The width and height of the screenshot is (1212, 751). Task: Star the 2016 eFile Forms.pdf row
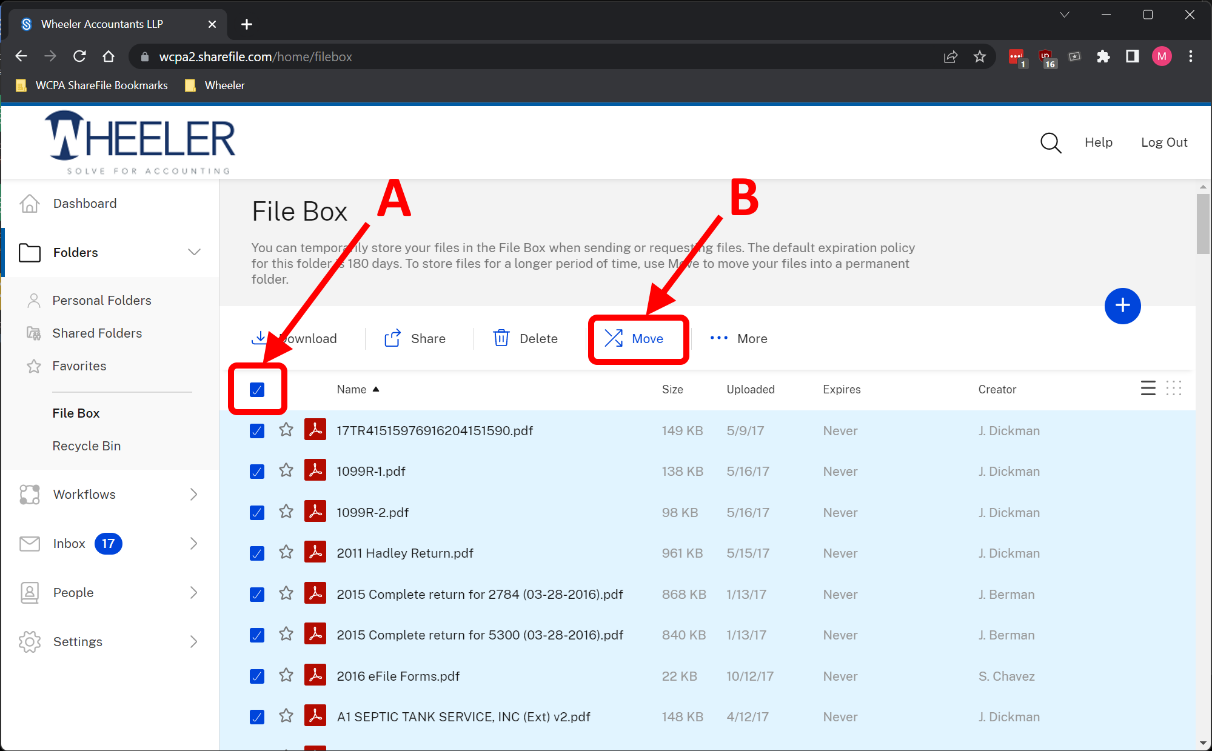click(x=286, y=675)
